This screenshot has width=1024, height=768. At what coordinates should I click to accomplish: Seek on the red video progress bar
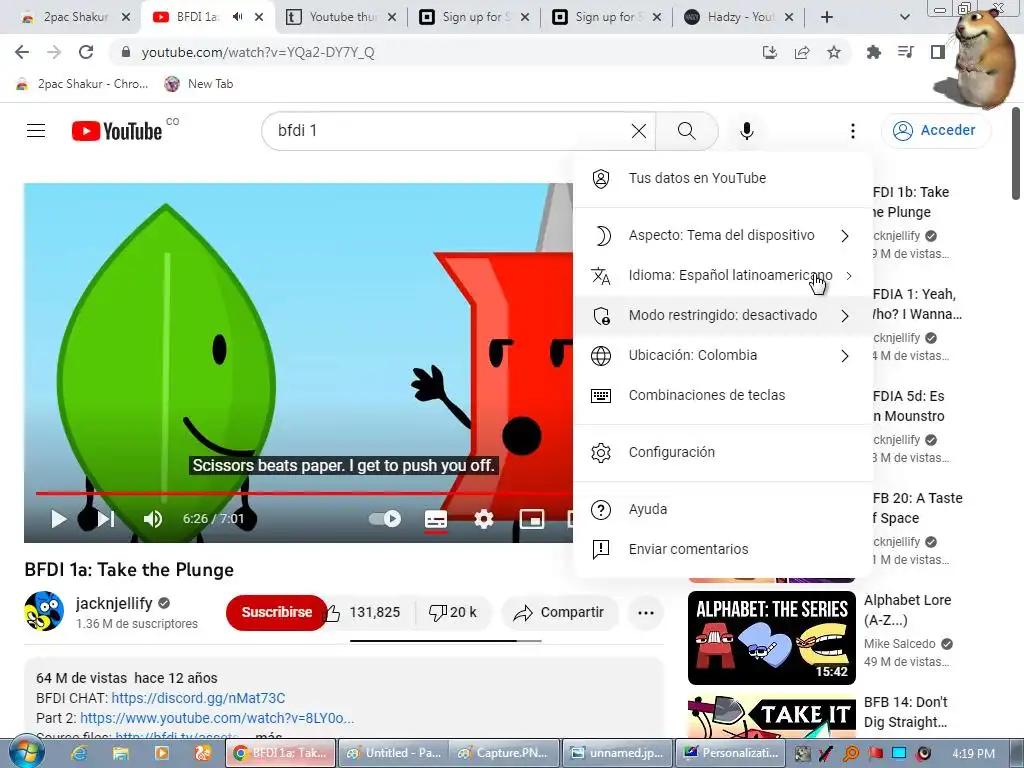304,494
